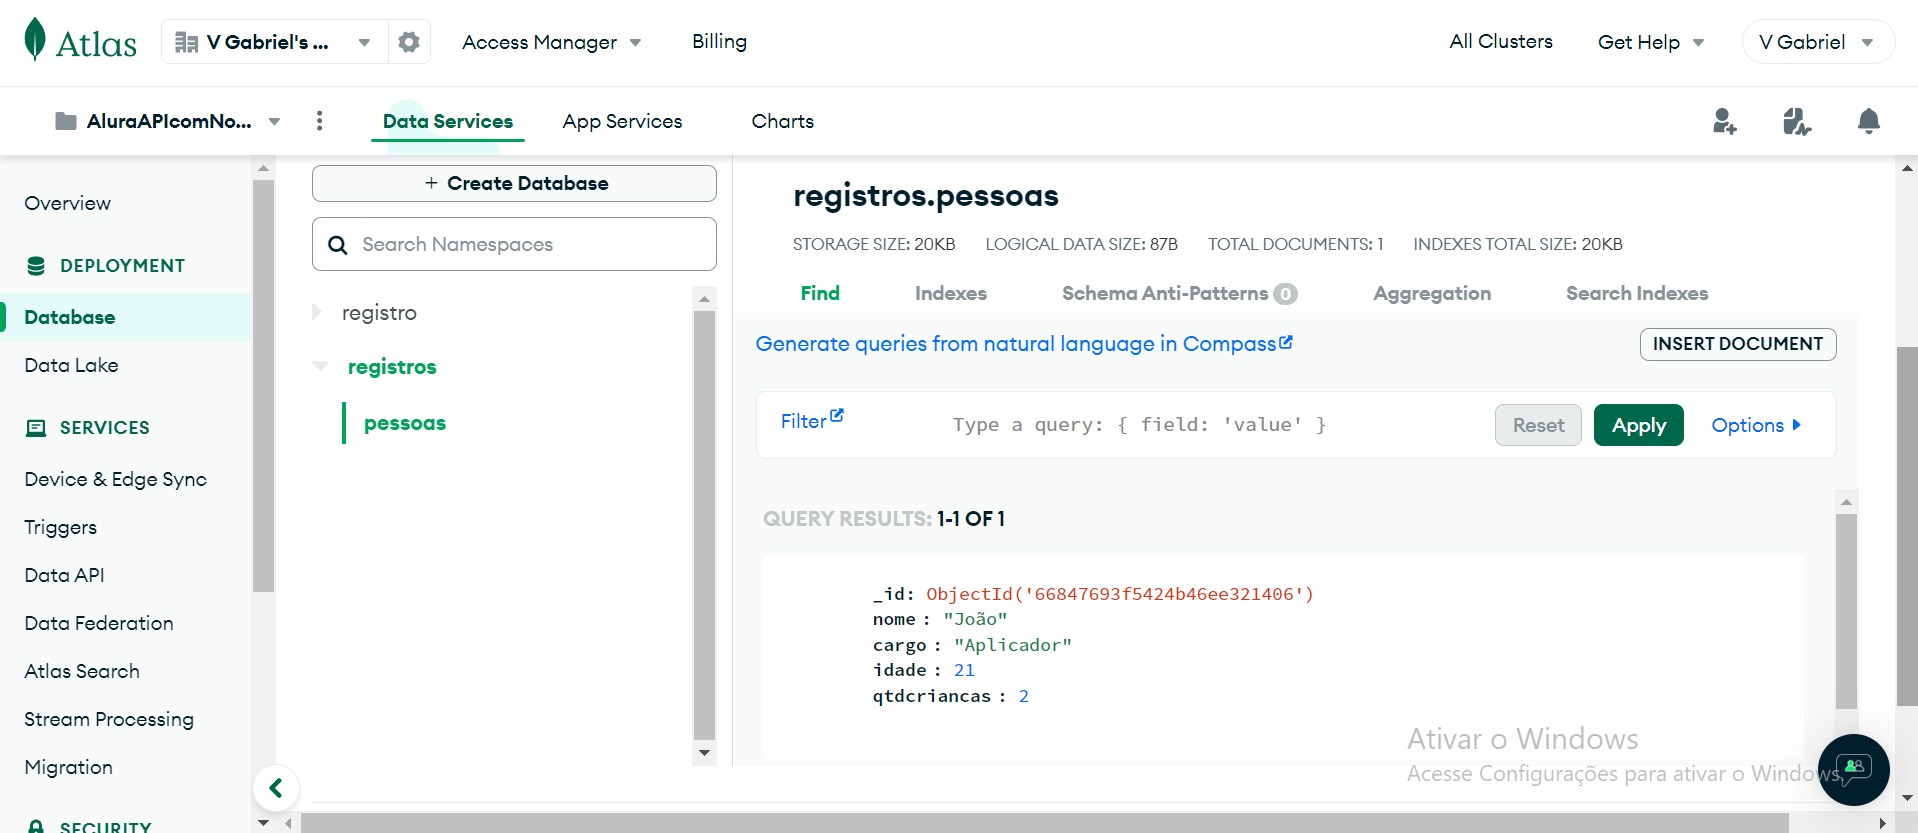Click the horizontal scrollbar at page bottom
1918x833 pixels.
point(1044,823)
